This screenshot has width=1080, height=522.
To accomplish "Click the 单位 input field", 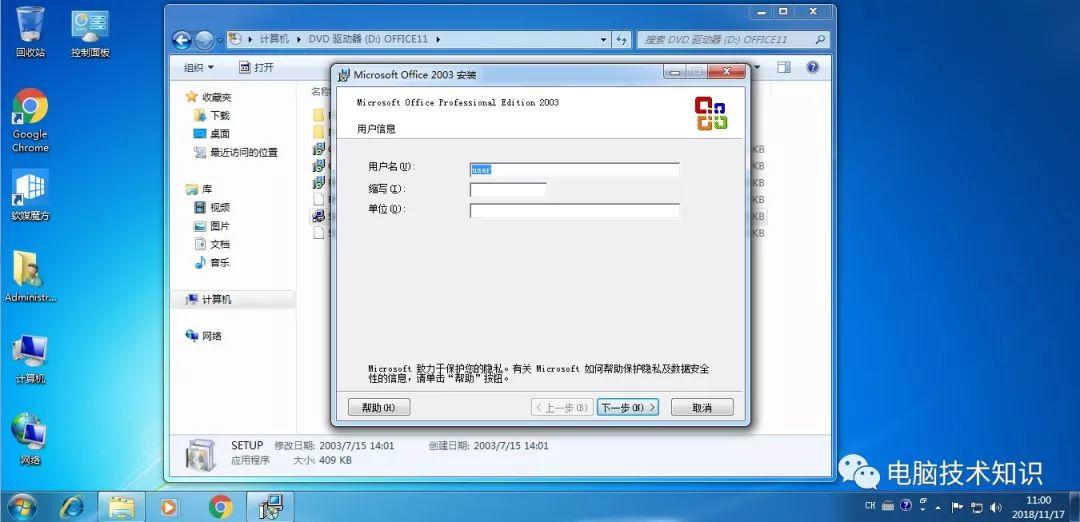I will tap(574, 210).
